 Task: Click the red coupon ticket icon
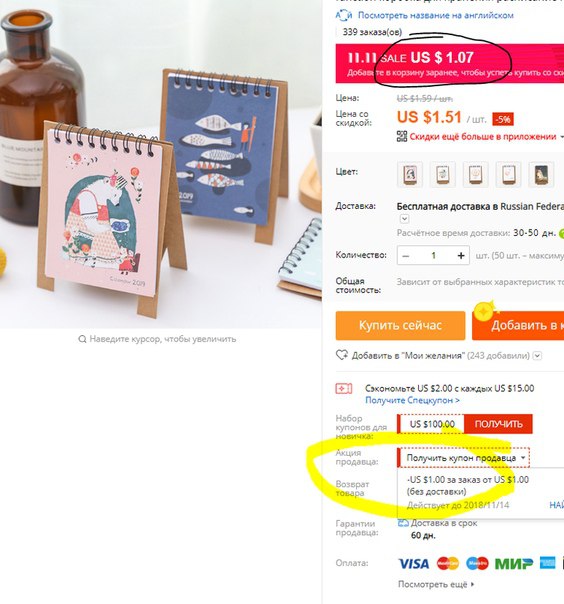click(x=344, y=389)
